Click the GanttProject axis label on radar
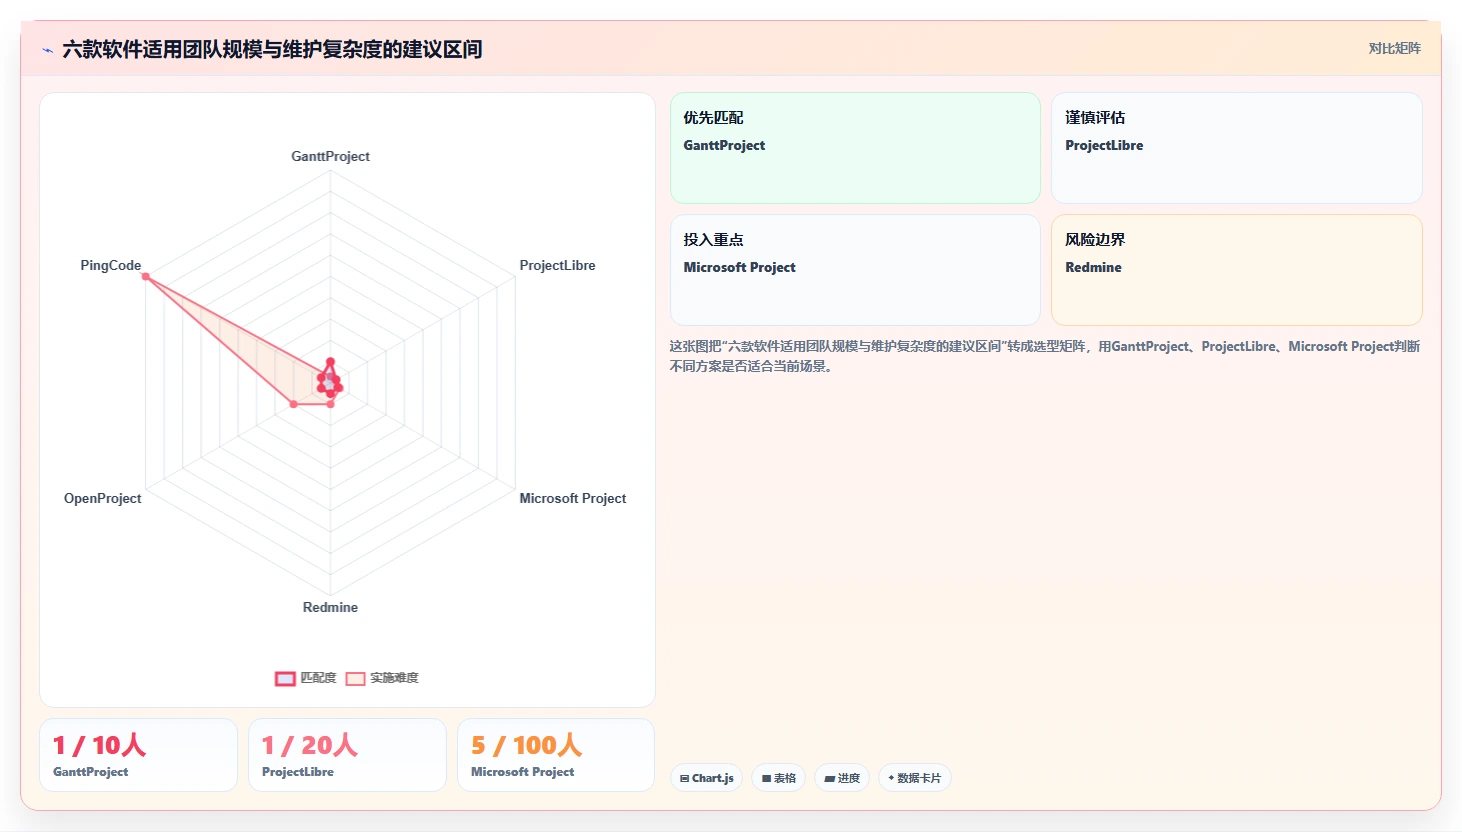1462x832 pixels. [330, 156]
